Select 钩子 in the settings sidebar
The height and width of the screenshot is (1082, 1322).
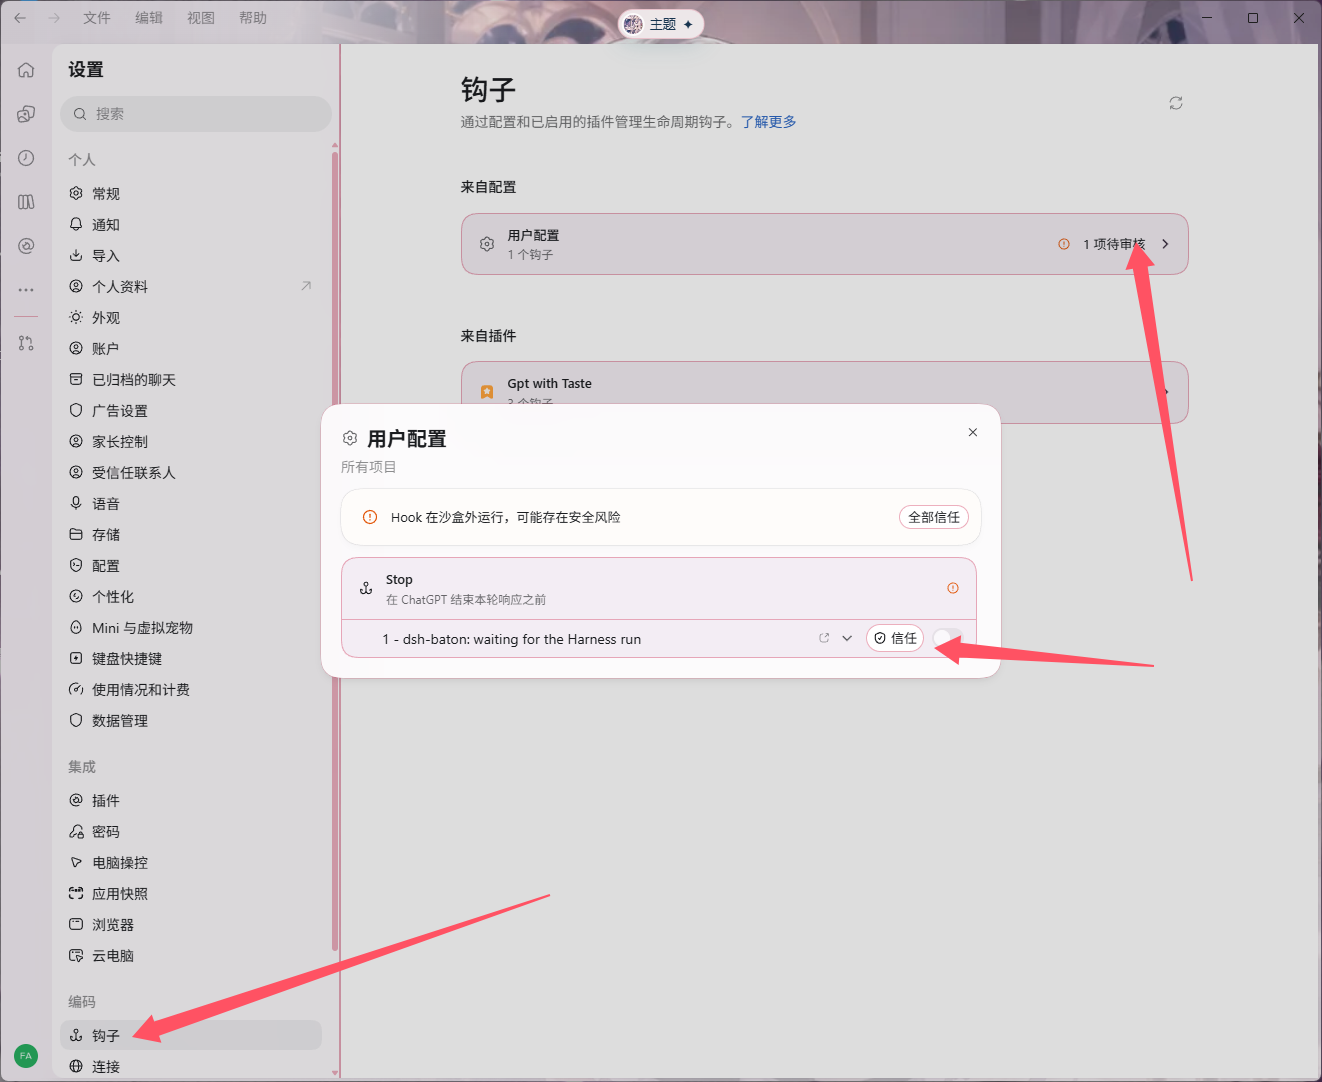(191, 1035)
